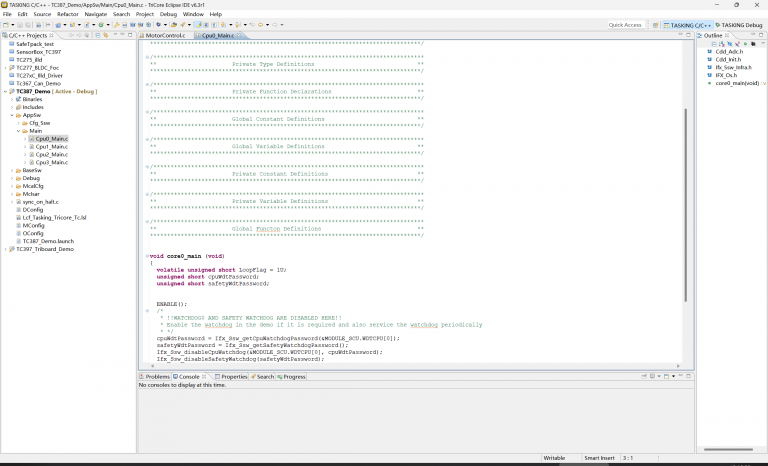Toggle Link with Editor in Projects panel

[105, 35]
